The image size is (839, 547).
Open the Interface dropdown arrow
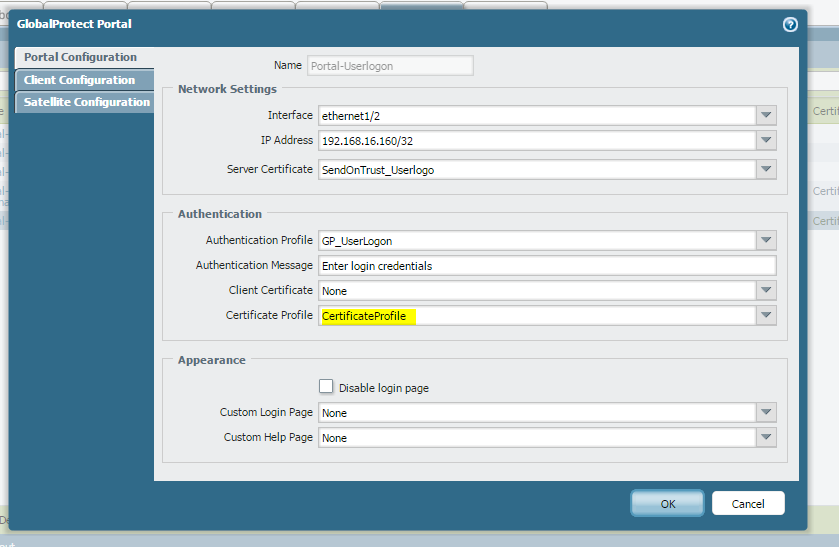766,115
